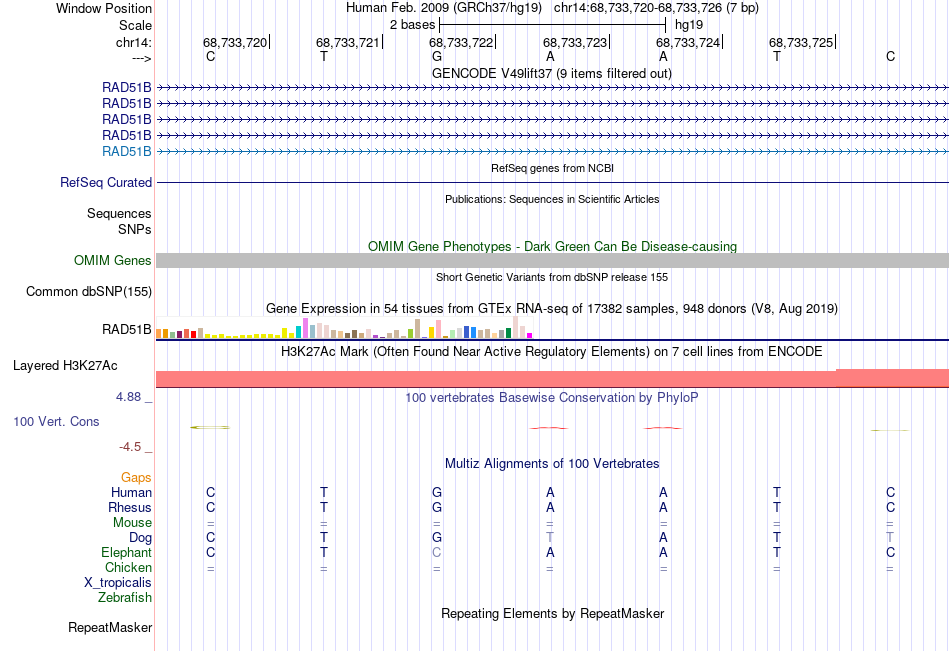The width and height of the screenshot is (950, 651).
Task: Open 100 vertebrates Basewise Conservation by PhyloP title
Action: coord(552,398)
